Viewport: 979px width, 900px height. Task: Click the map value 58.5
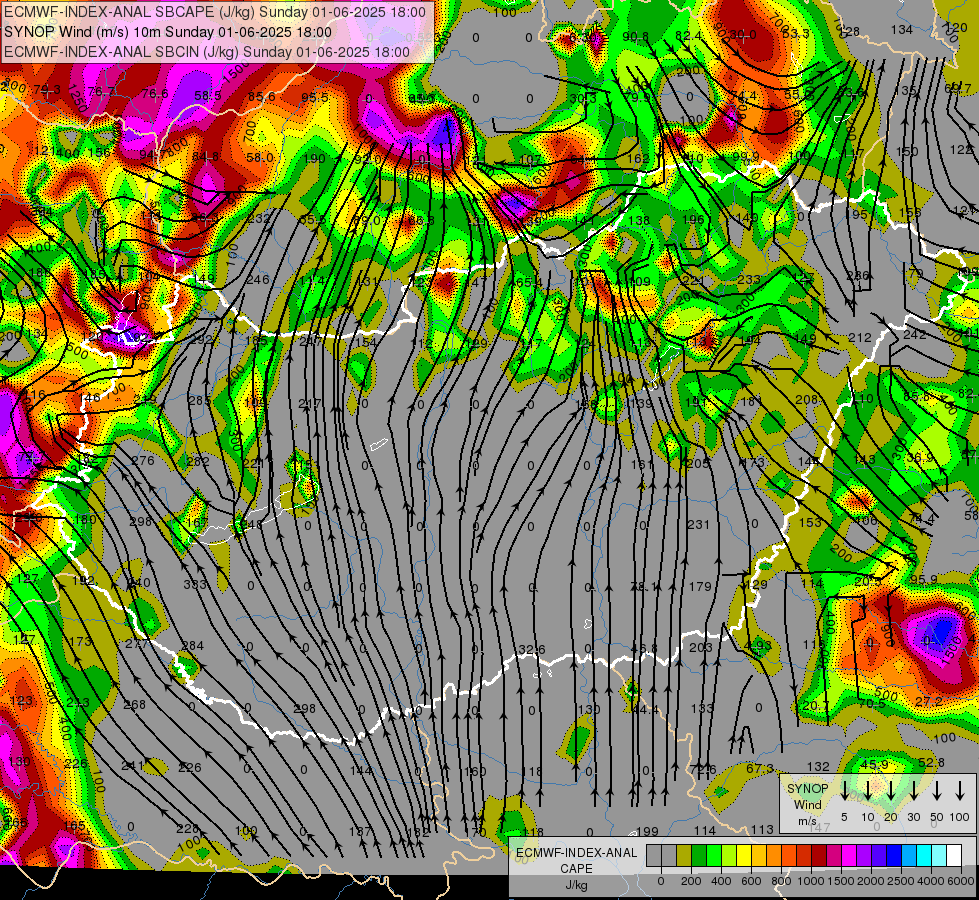coord(208,95)
